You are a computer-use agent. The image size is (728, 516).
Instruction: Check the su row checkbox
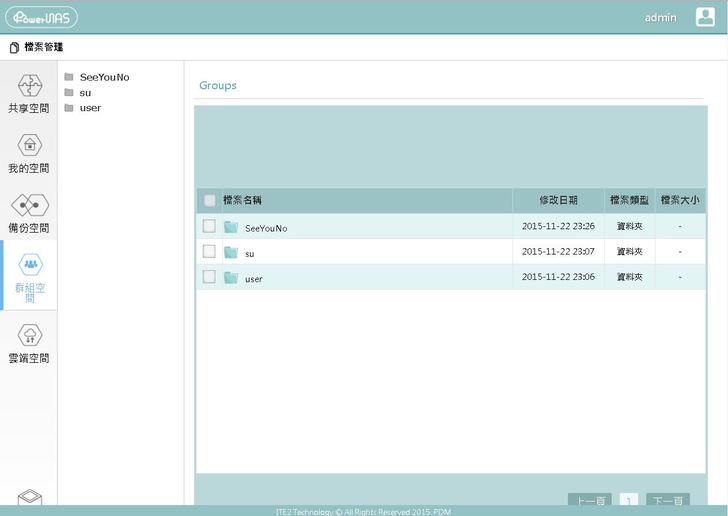pos(209,252)
